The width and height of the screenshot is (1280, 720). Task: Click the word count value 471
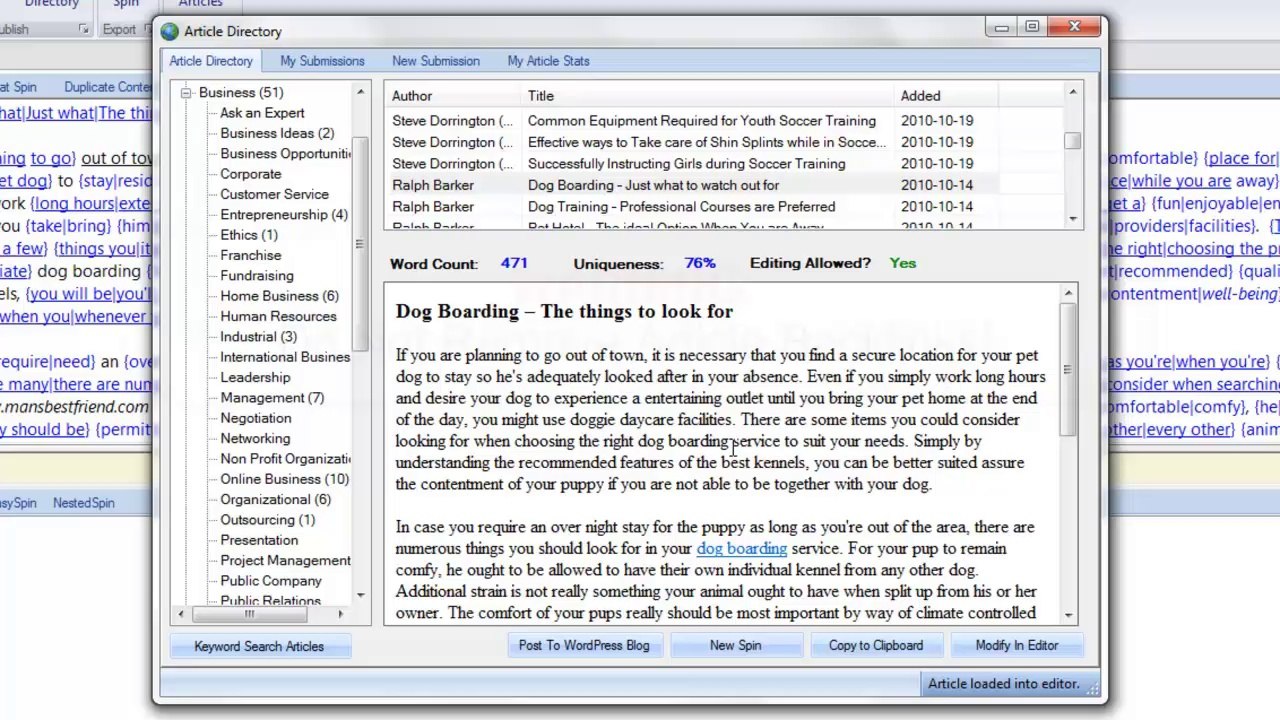click(x=514, y=263)
